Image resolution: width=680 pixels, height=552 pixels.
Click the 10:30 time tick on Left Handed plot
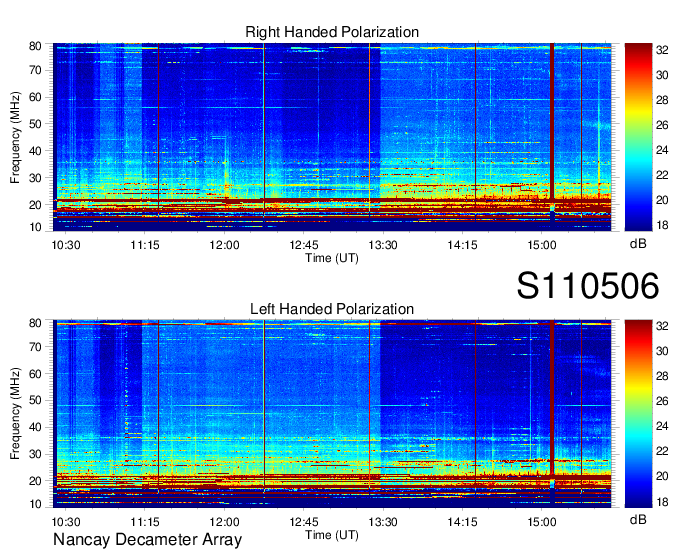pos(66,522)
